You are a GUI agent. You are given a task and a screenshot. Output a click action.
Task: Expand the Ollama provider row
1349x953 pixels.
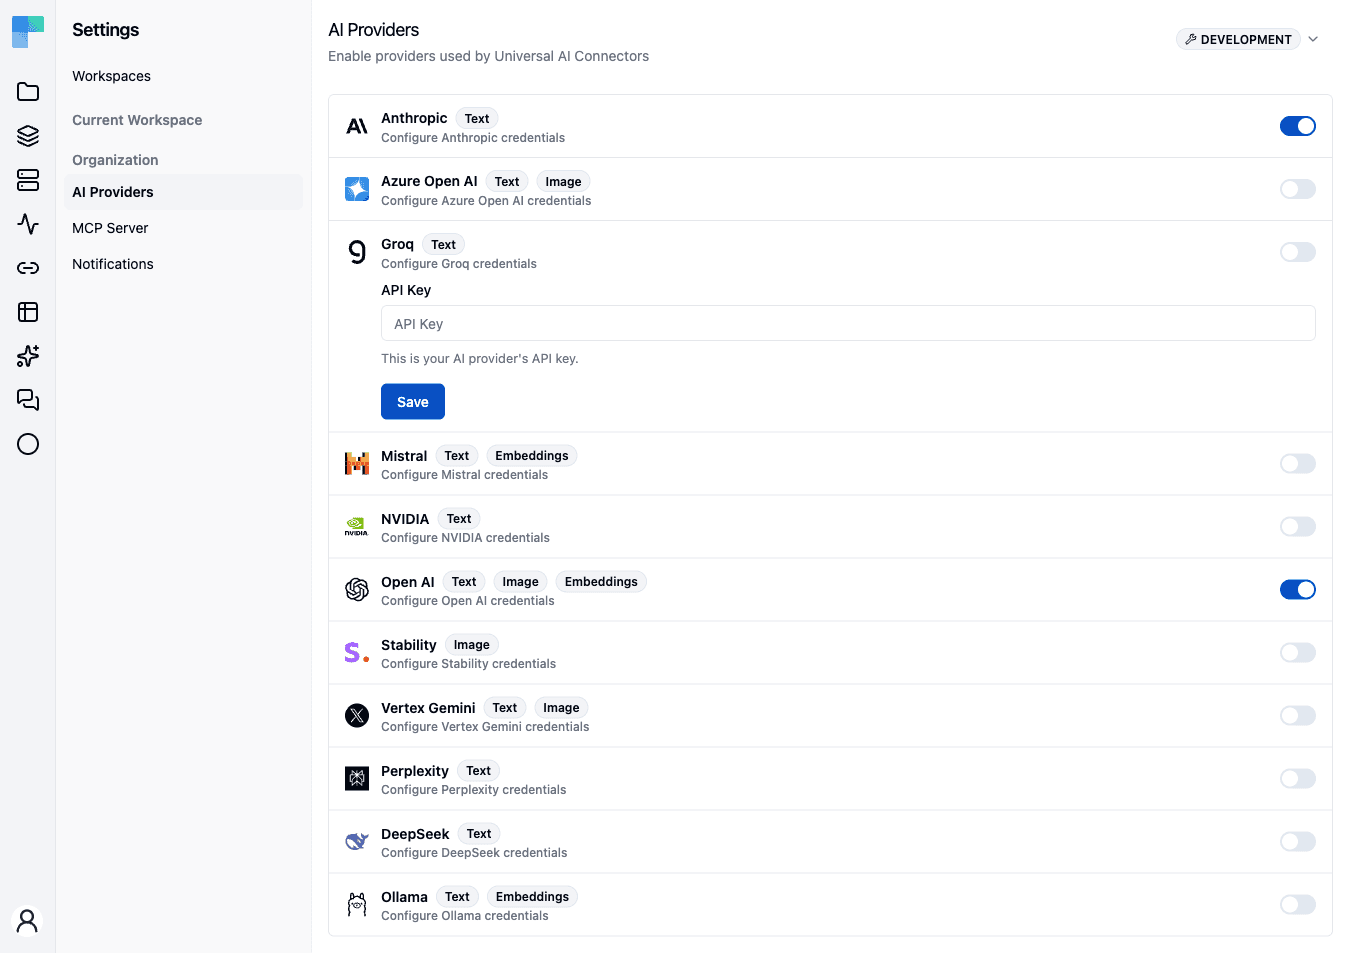point(830,904)
